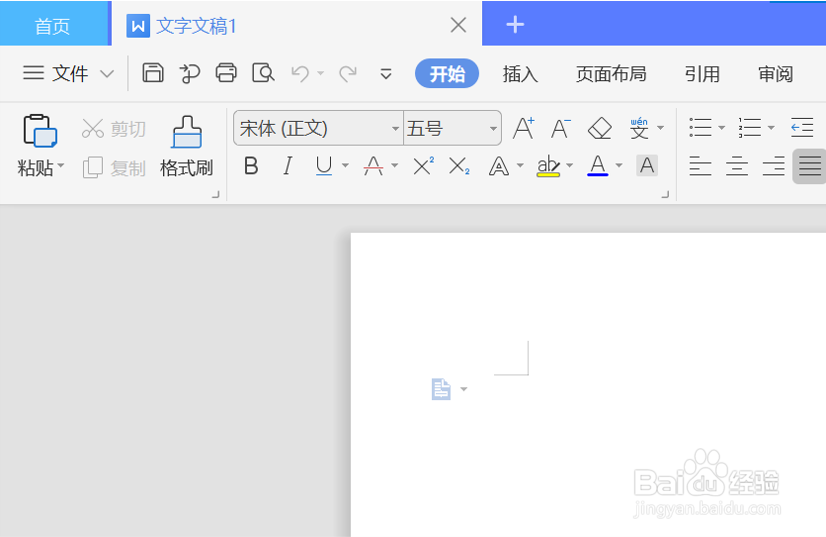Toggle character shading A button
The image size is (826, 537).
pyautogui.click(x=647, y=166)
